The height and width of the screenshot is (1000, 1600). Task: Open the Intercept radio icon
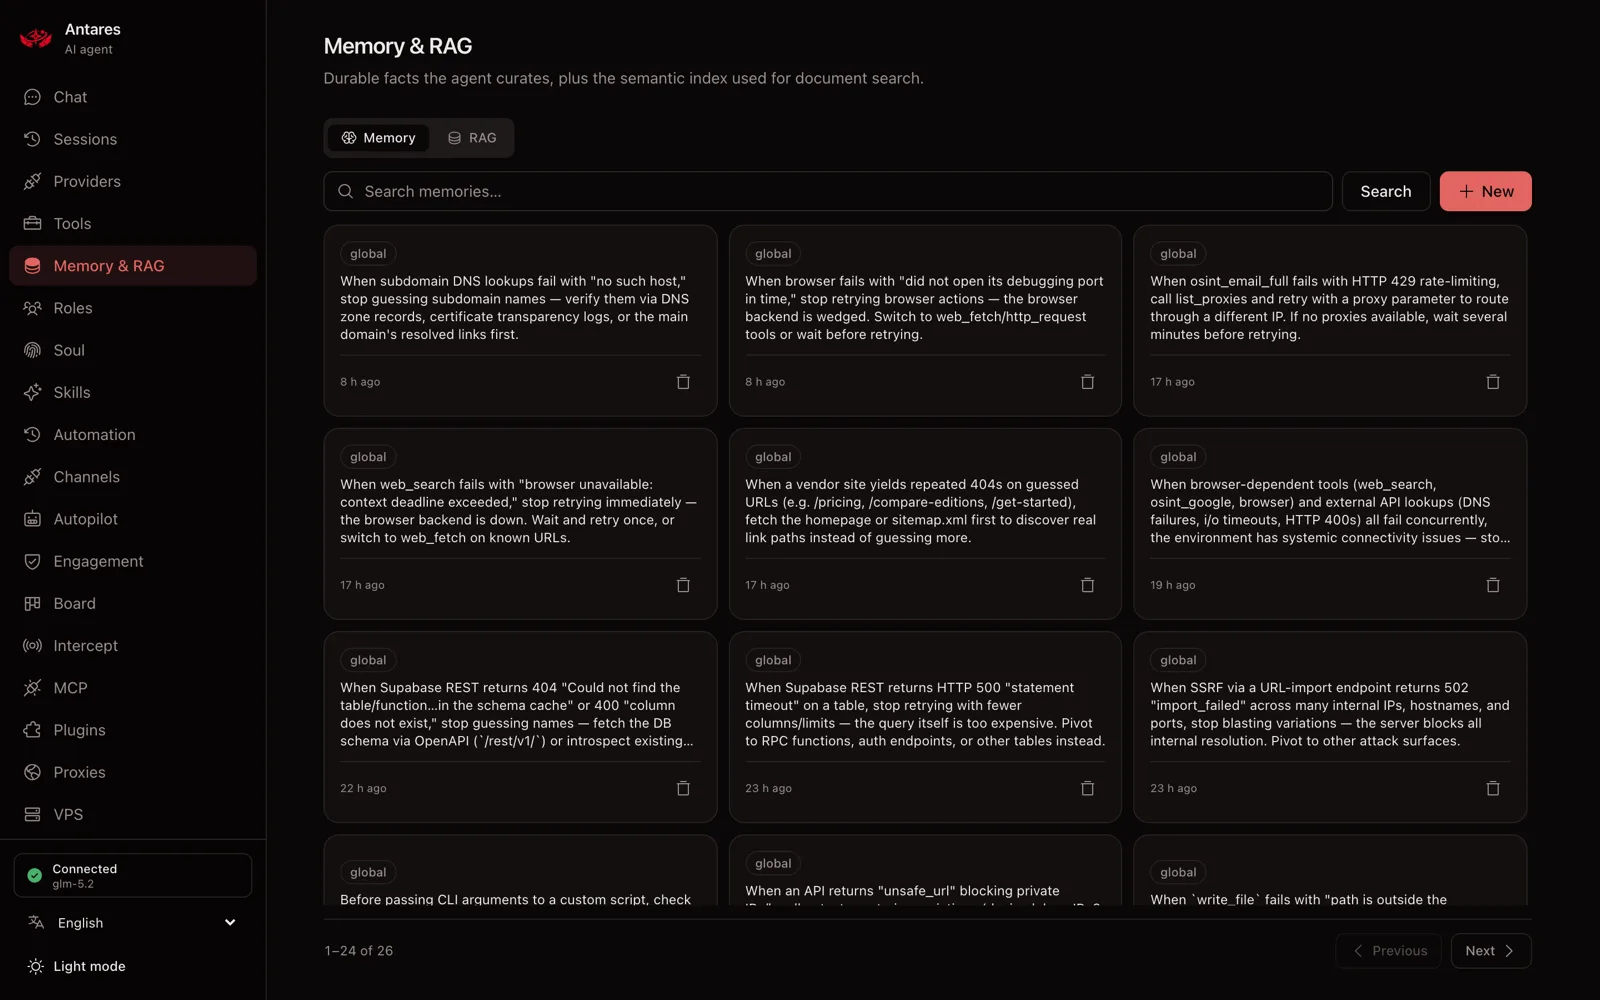(32, 646)
